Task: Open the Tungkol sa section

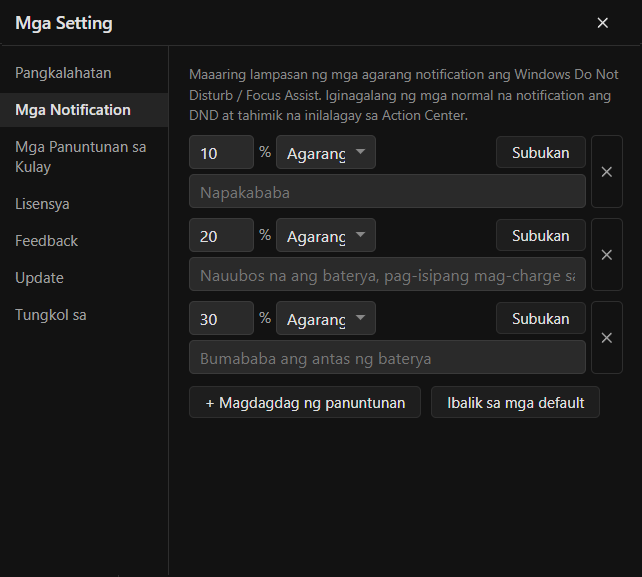Action: point(84,315)
